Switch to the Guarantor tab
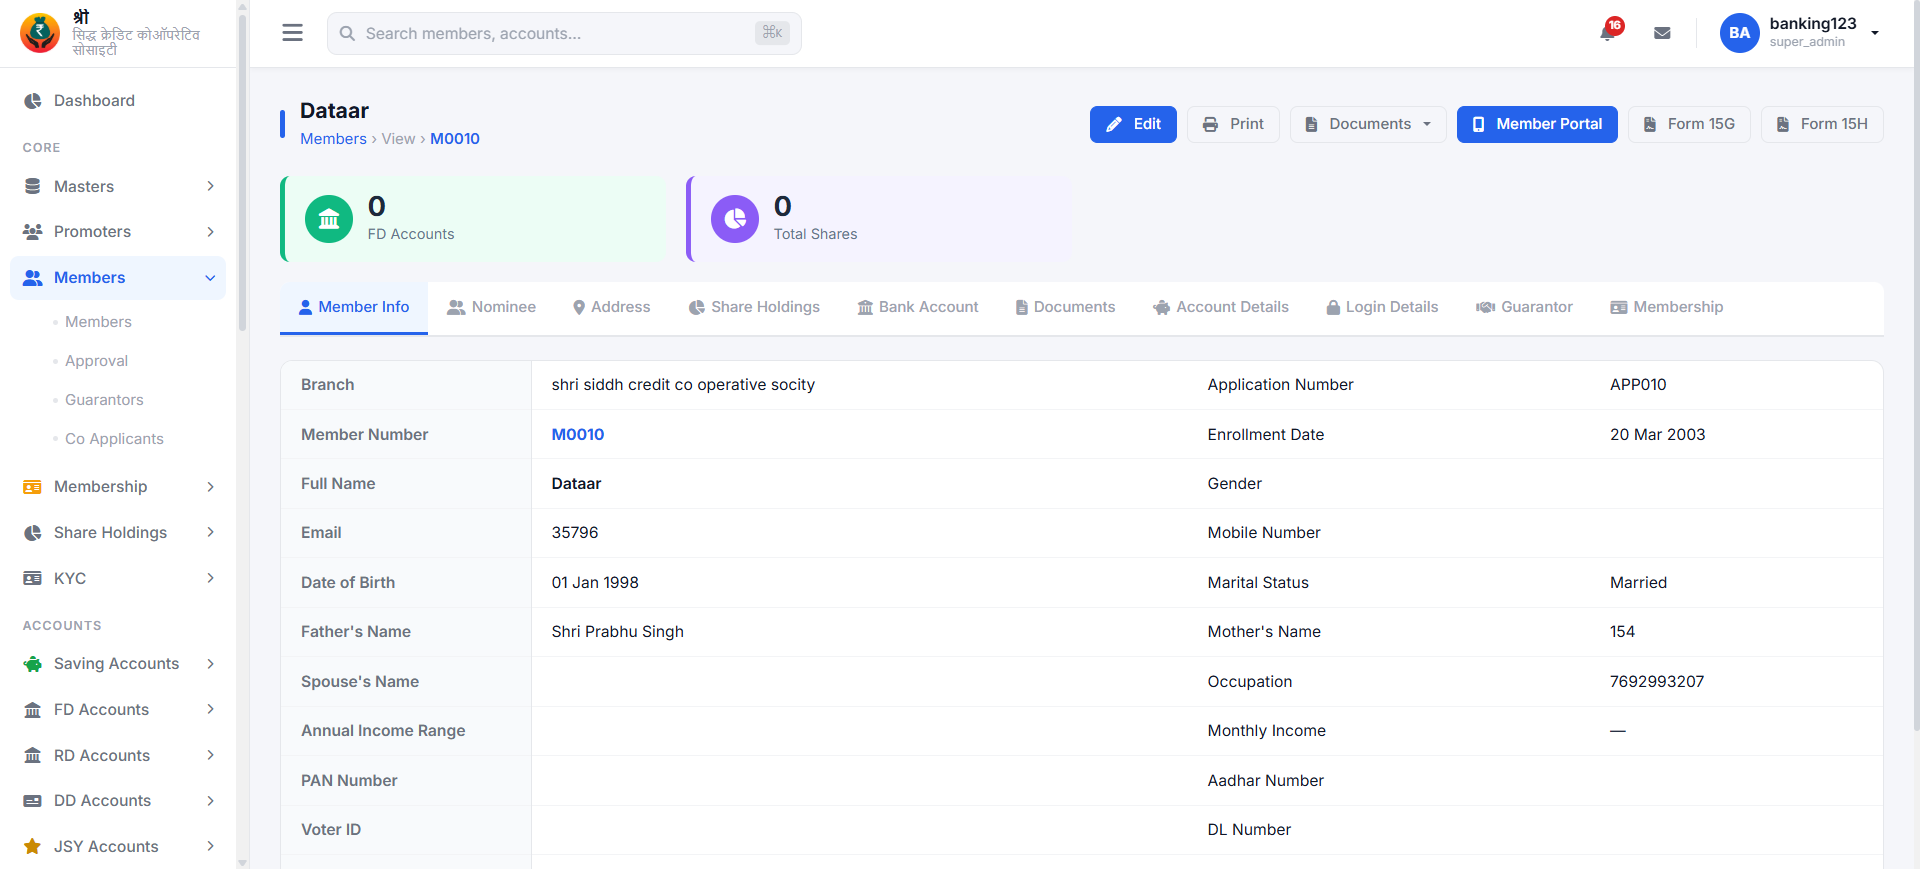This screenshot has height=869, width=1920. pyautogui.click(x=1524, y=308)
